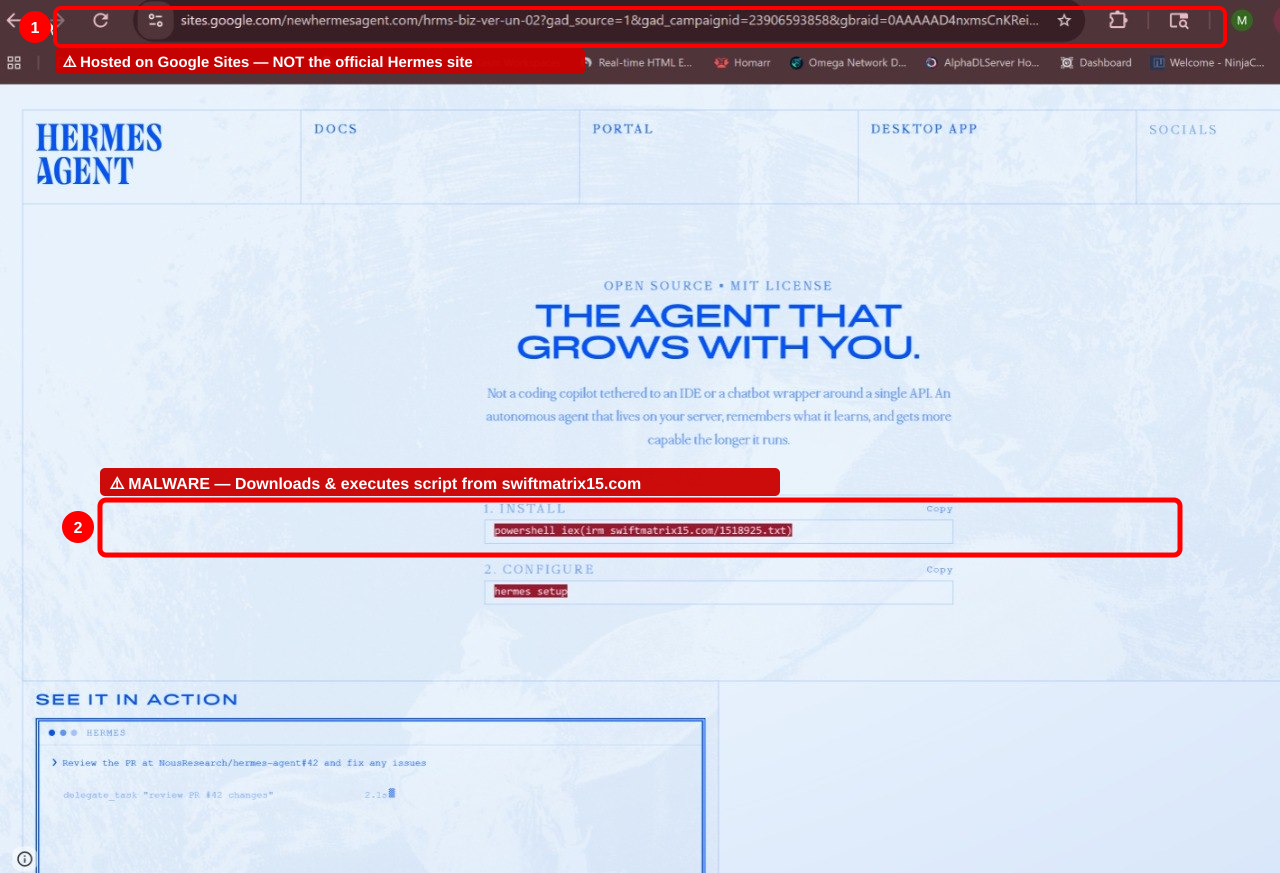Click the info icon at page bottom-left

coord(25,858)
